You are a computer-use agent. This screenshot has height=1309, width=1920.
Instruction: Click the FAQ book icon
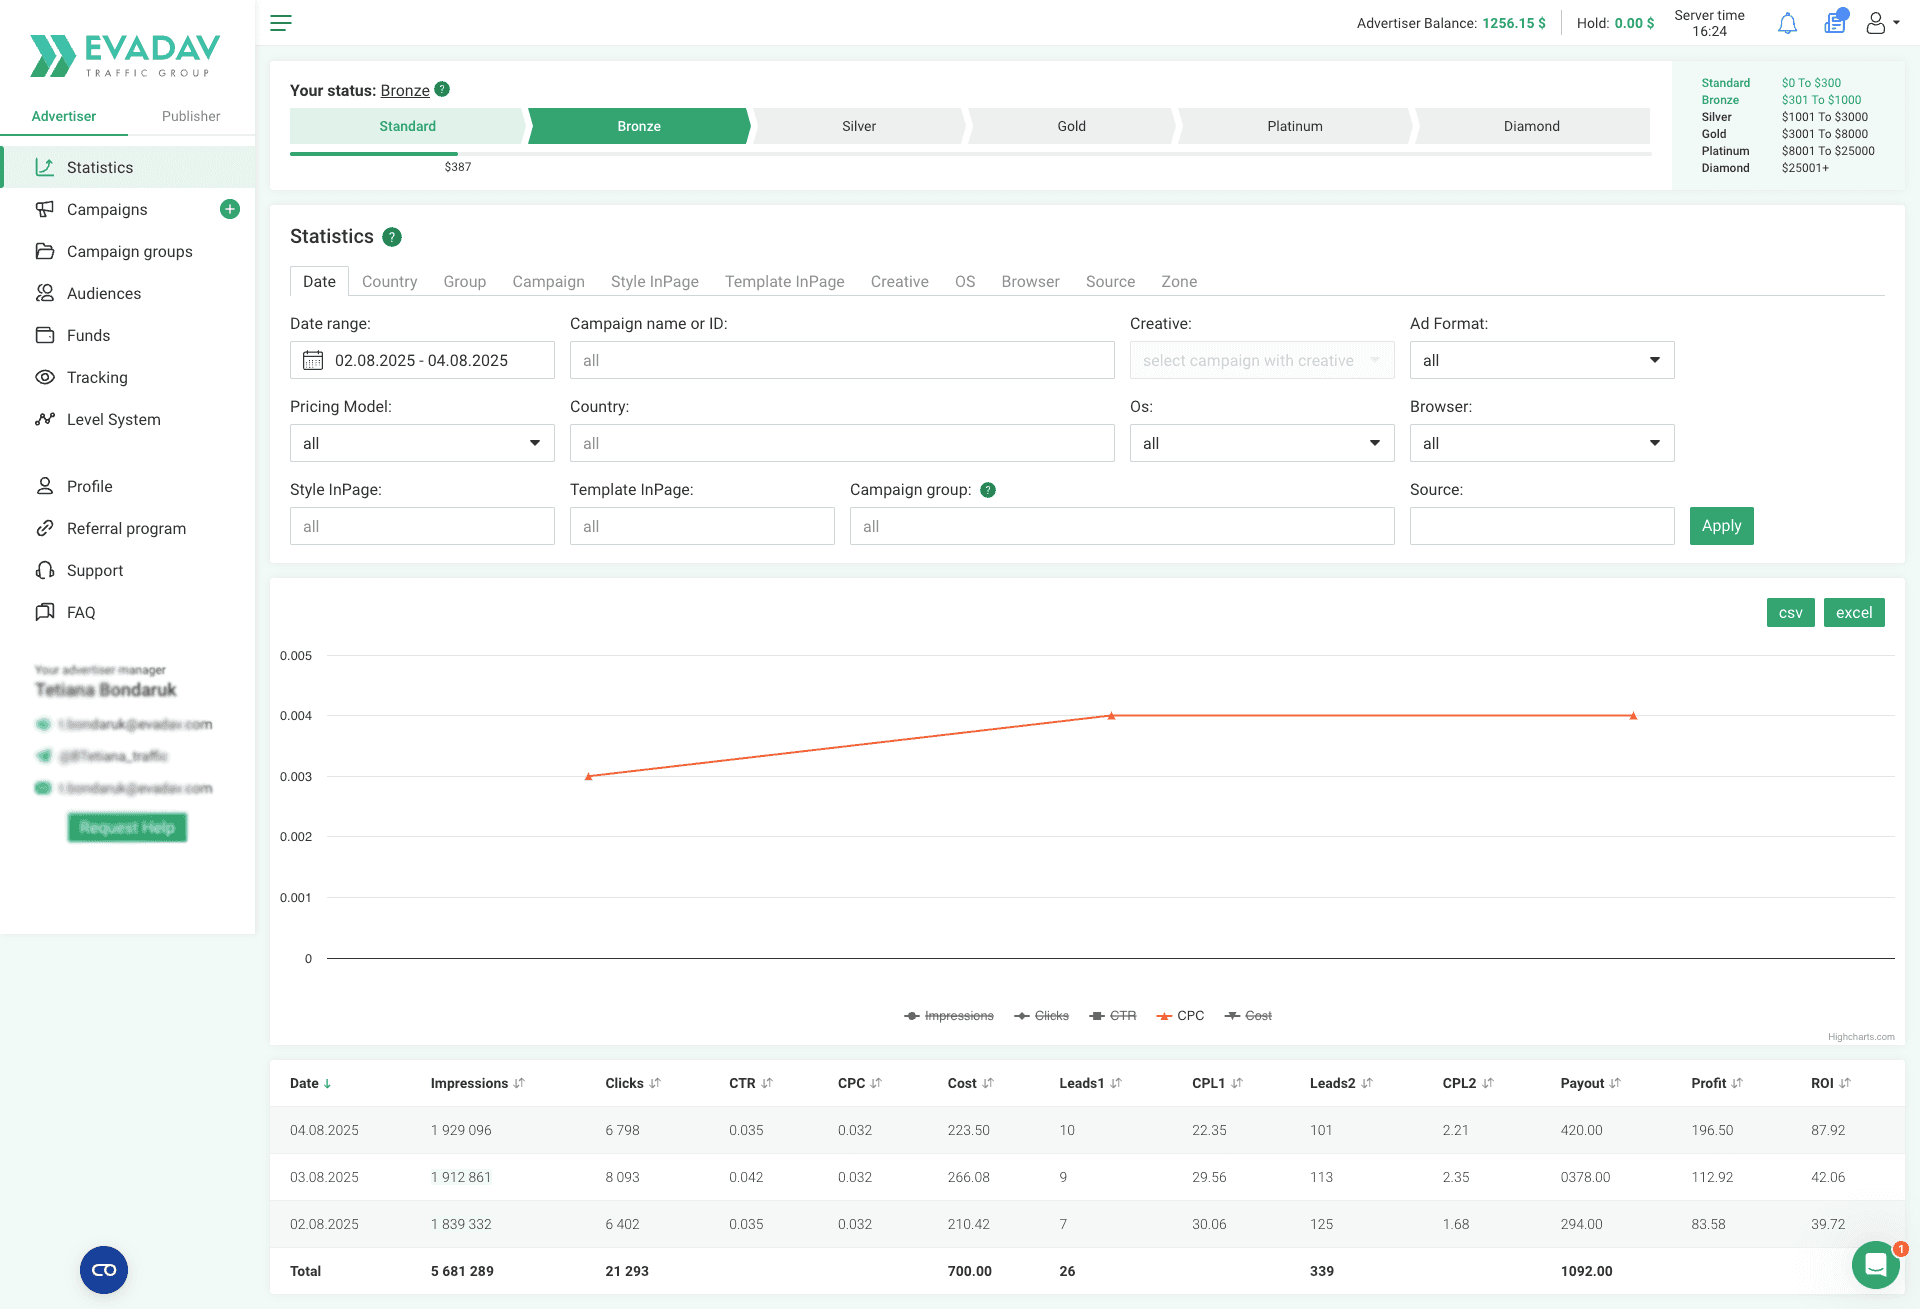[x=44, y=612]
